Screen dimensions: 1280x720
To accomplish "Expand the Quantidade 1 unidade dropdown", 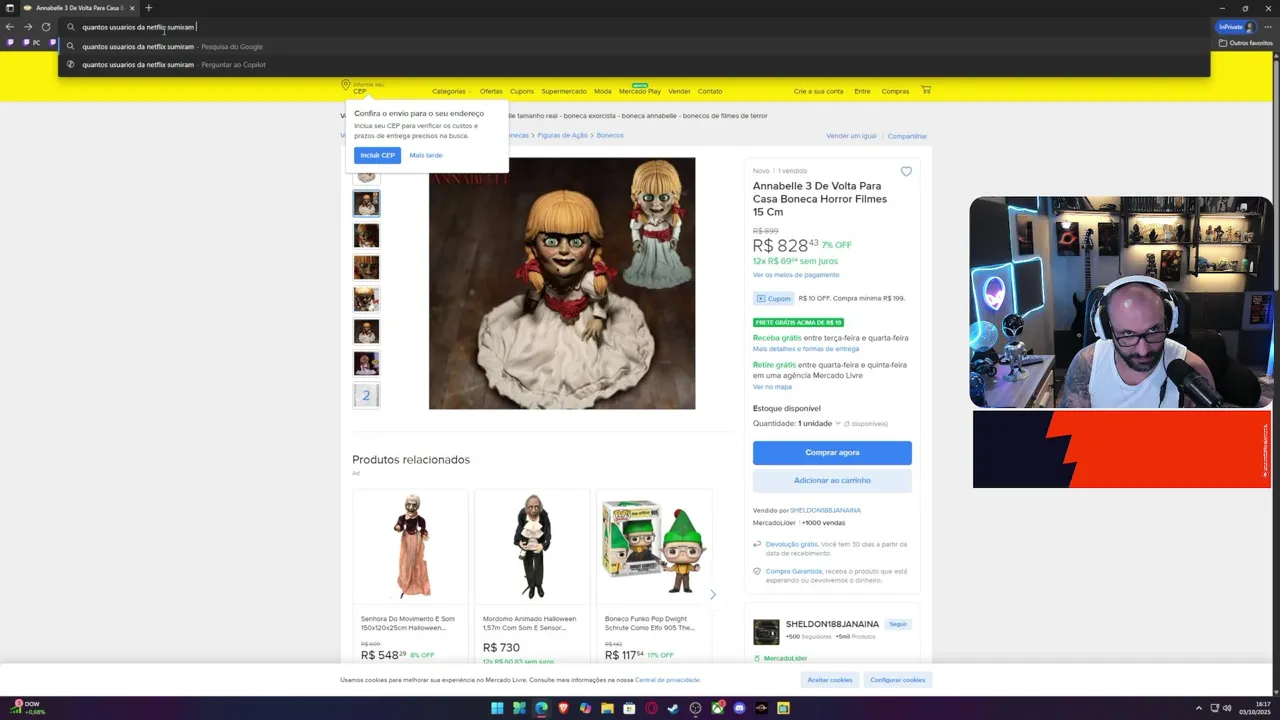I will coord(819,424).
